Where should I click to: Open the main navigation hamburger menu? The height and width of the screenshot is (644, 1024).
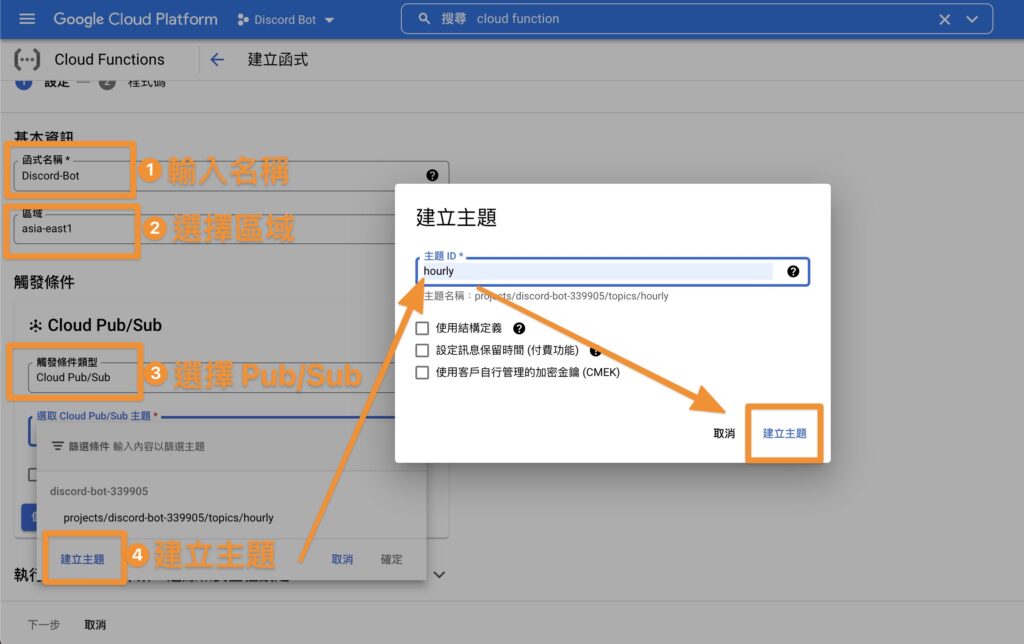pyautogui.click(x=27, y=19)
